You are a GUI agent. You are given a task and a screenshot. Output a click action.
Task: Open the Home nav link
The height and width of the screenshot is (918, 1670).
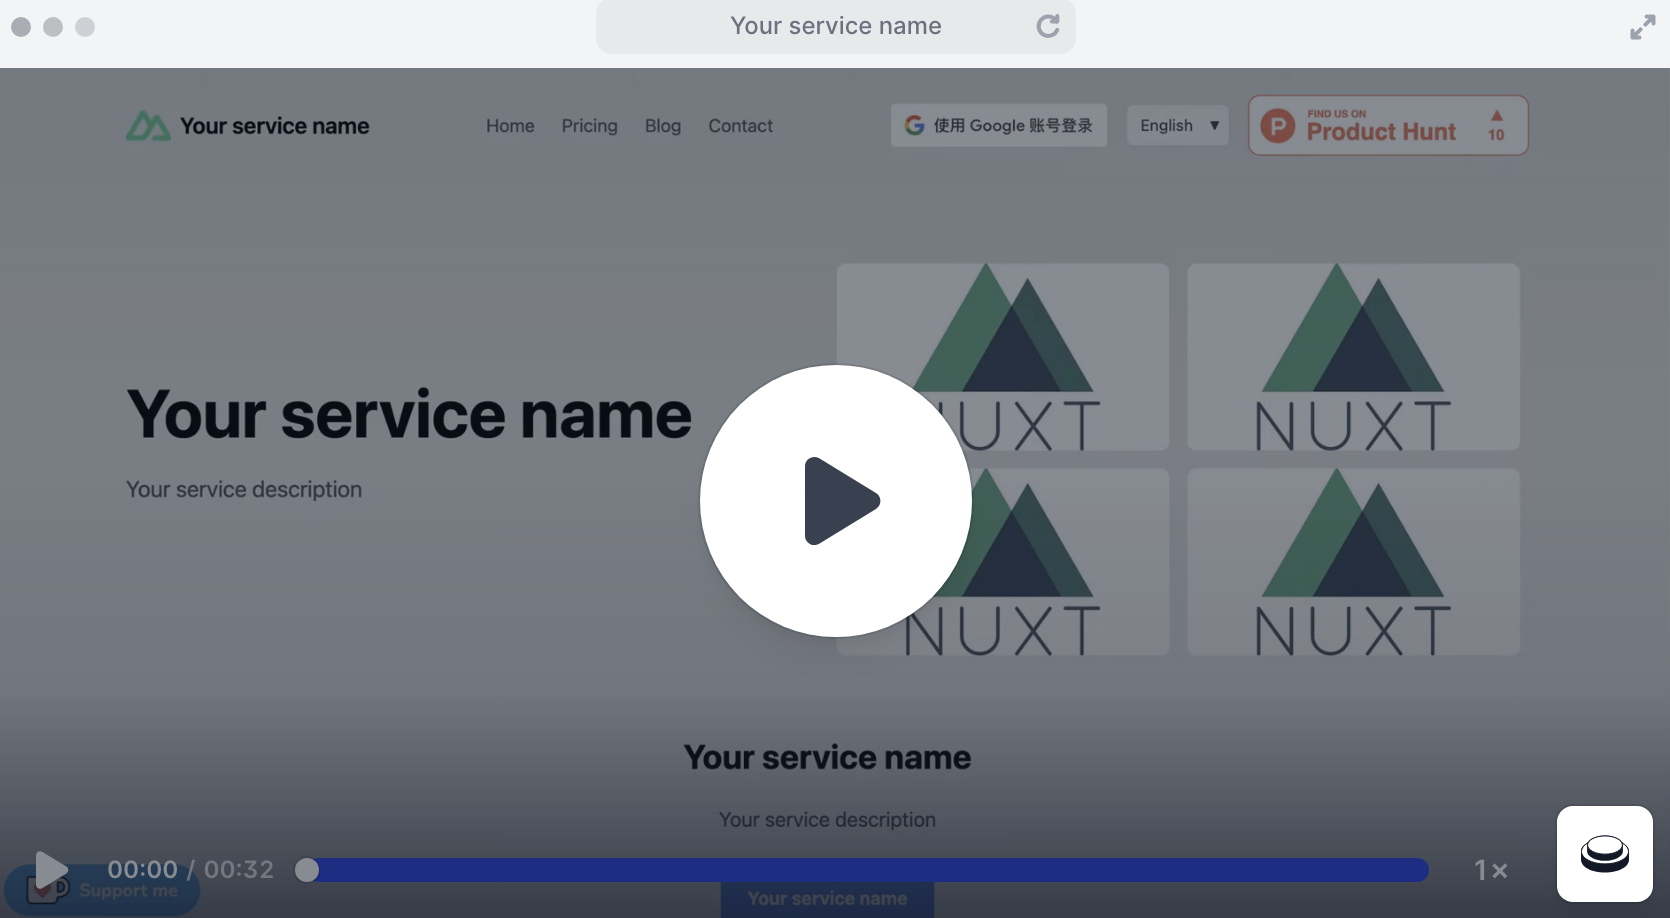click(510, 126)
